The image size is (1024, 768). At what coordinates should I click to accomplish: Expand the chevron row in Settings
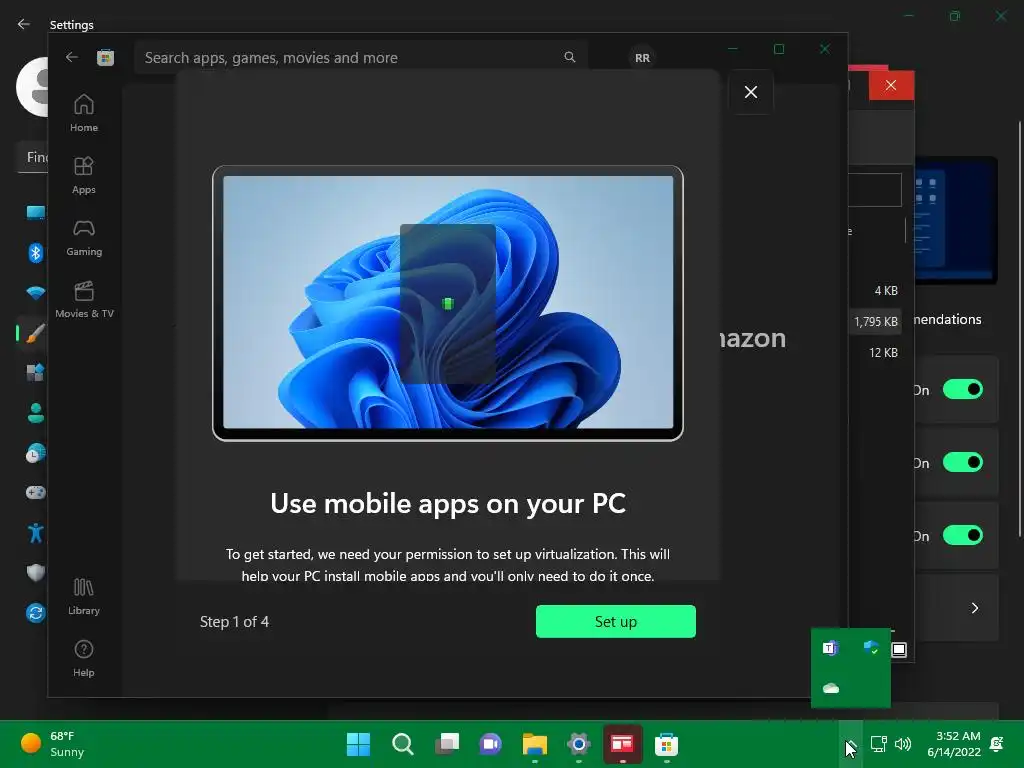[974, 608]
